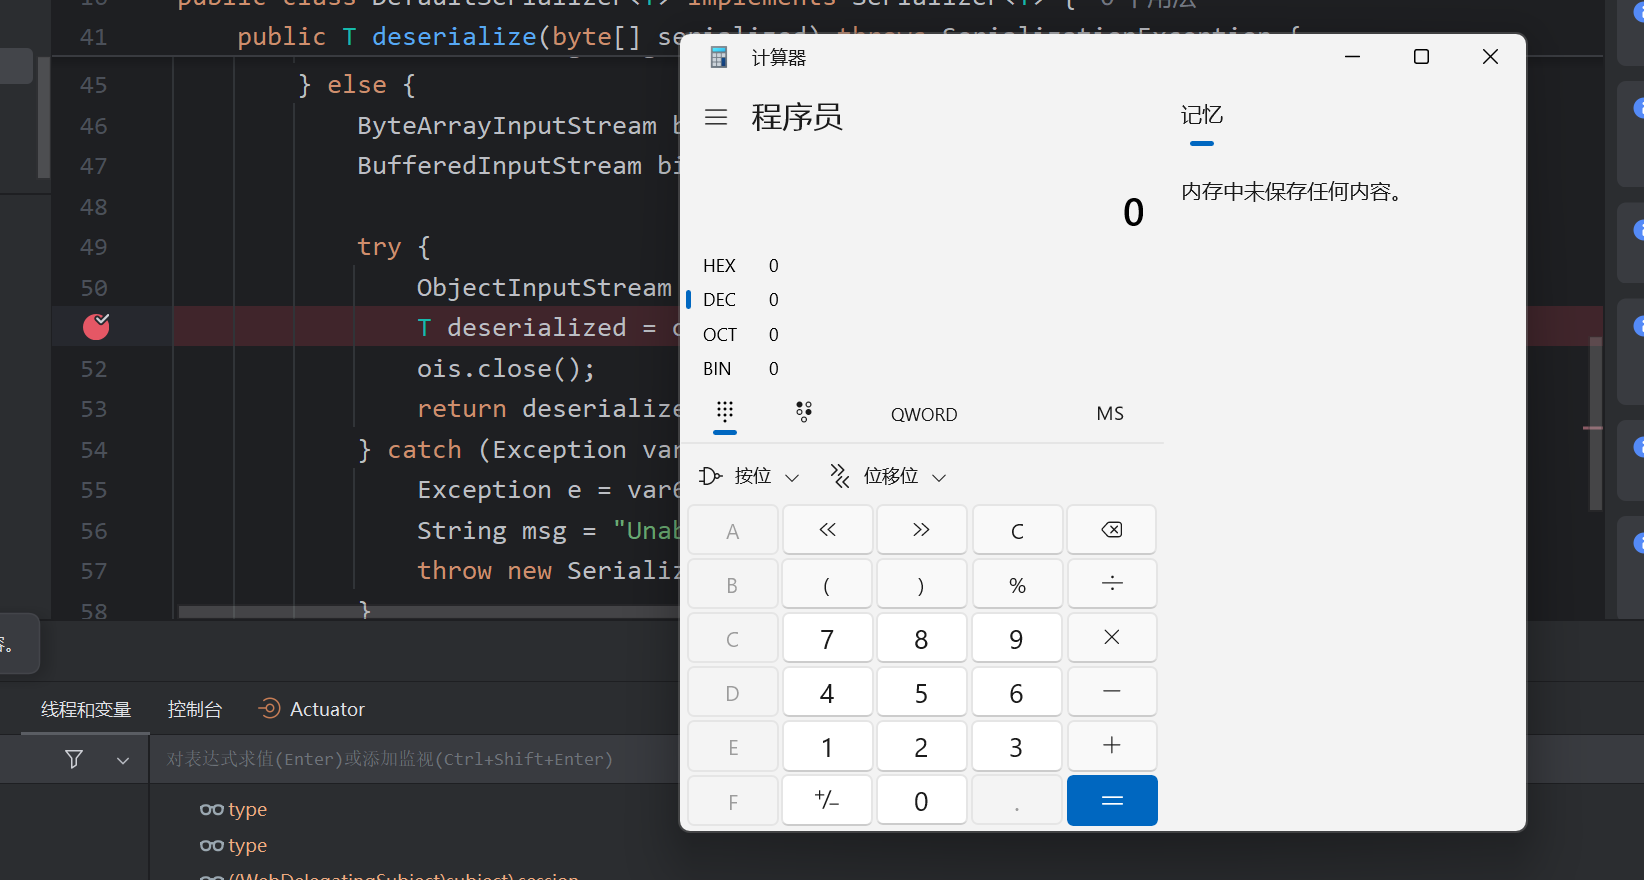Image resolution: width=1644 pixels, height=880 pixels.
Task: Maximize the Calculator window
Action: coord(1421,57)
